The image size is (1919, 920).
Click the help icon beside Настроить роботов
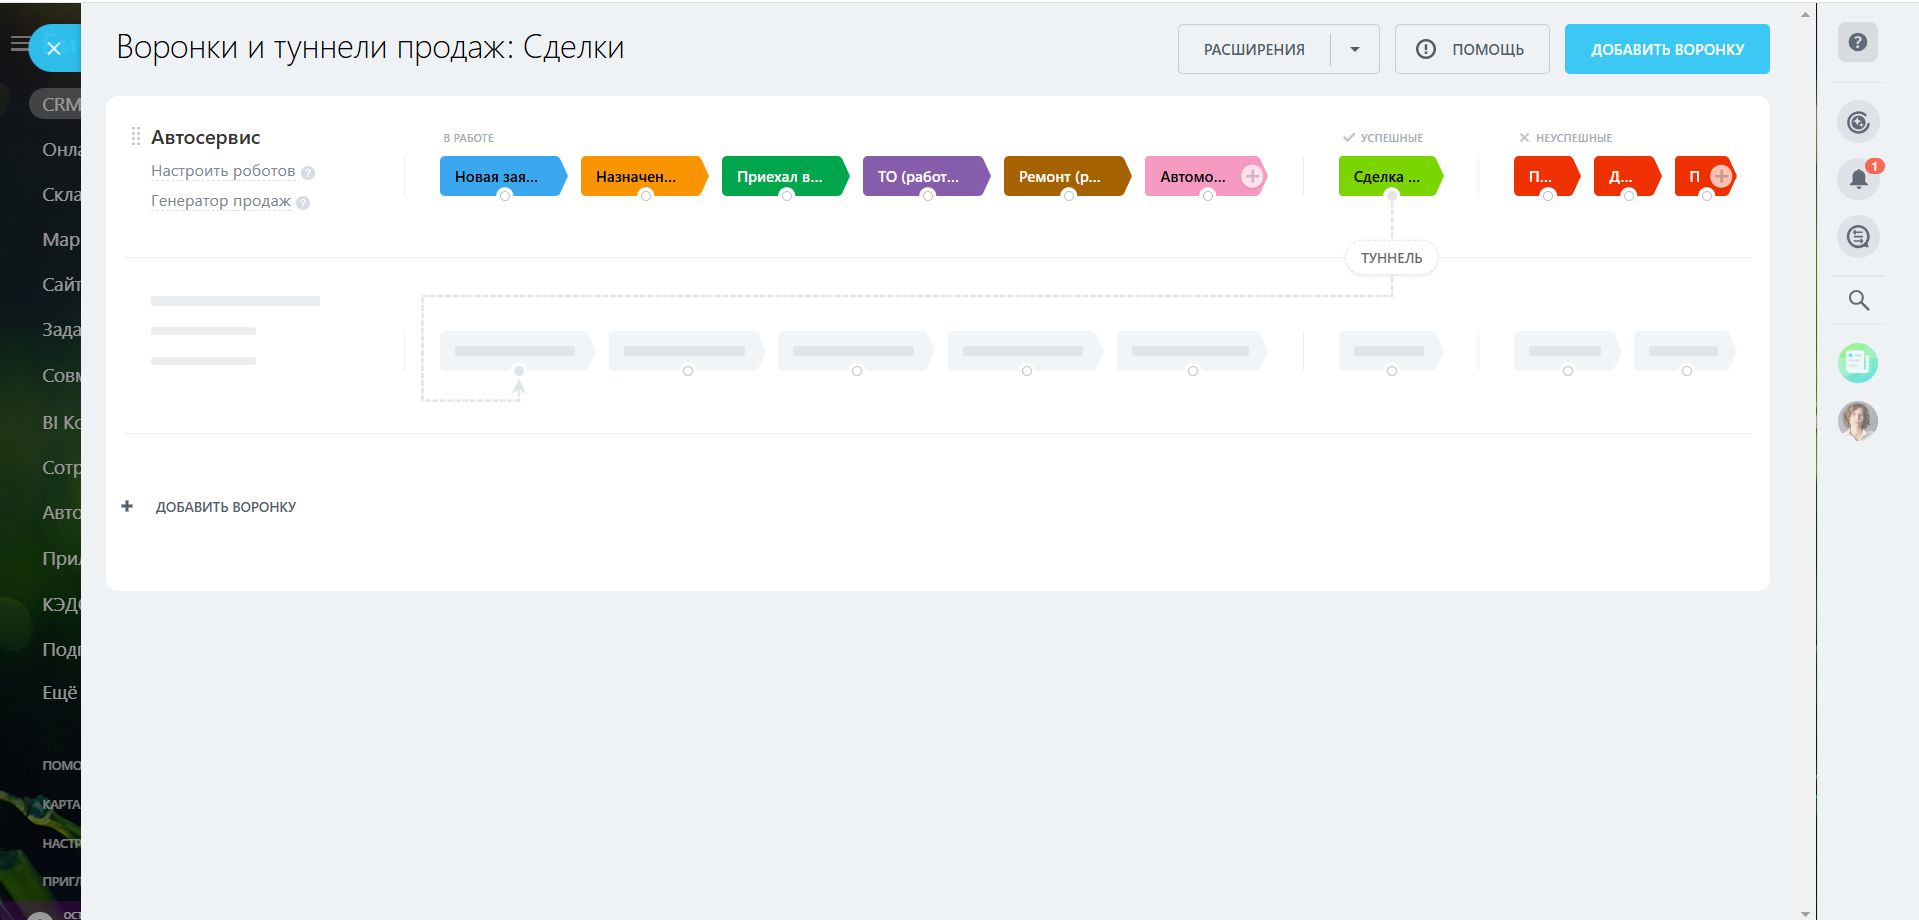click(308, 172)
